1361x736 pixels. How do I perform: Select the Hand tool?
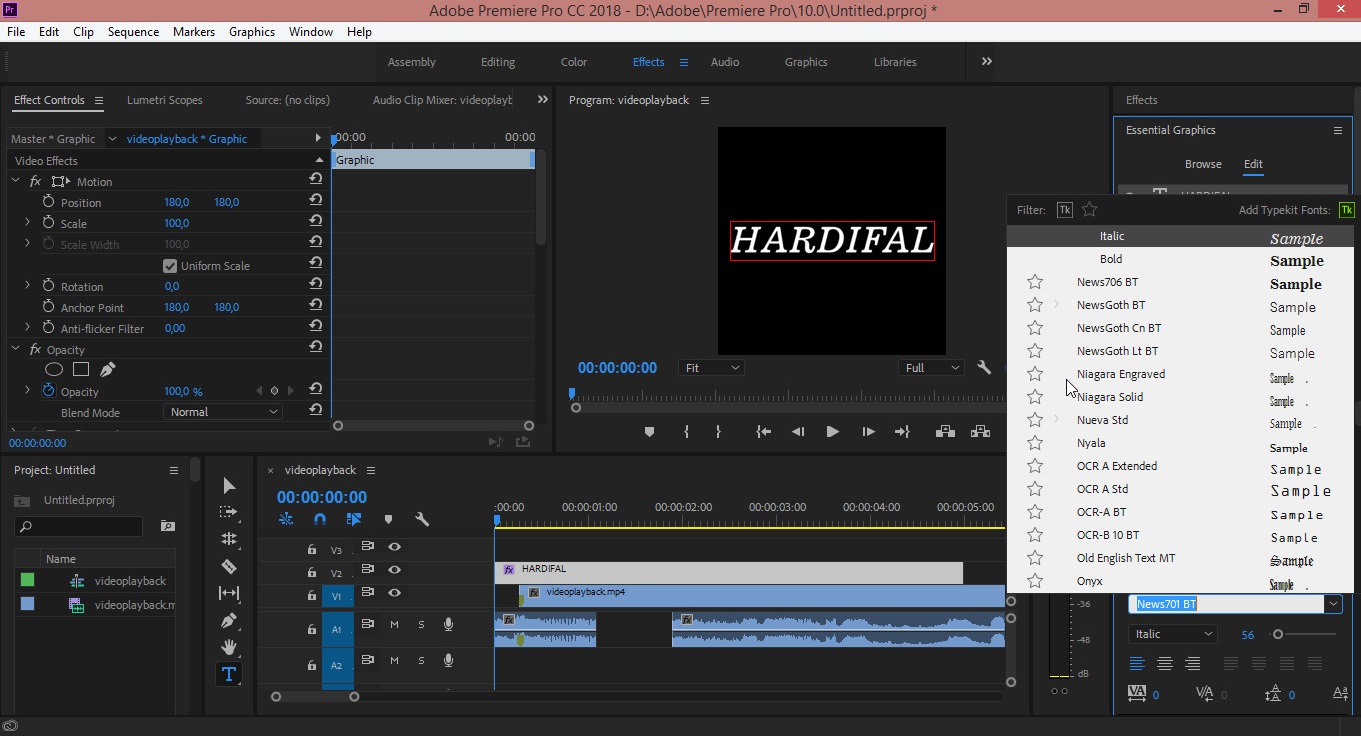coord(228,647)
